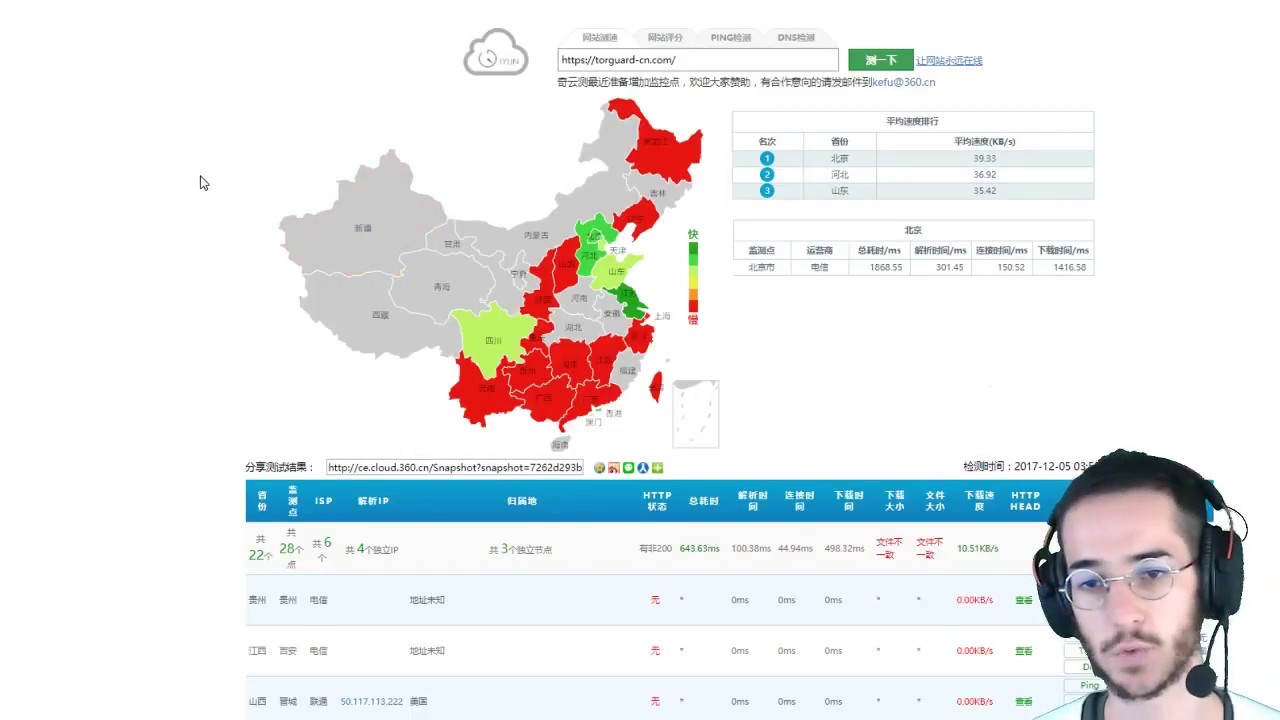Click rank 2 badge for 河北
Screen dimensions: 1280x720
767,174
